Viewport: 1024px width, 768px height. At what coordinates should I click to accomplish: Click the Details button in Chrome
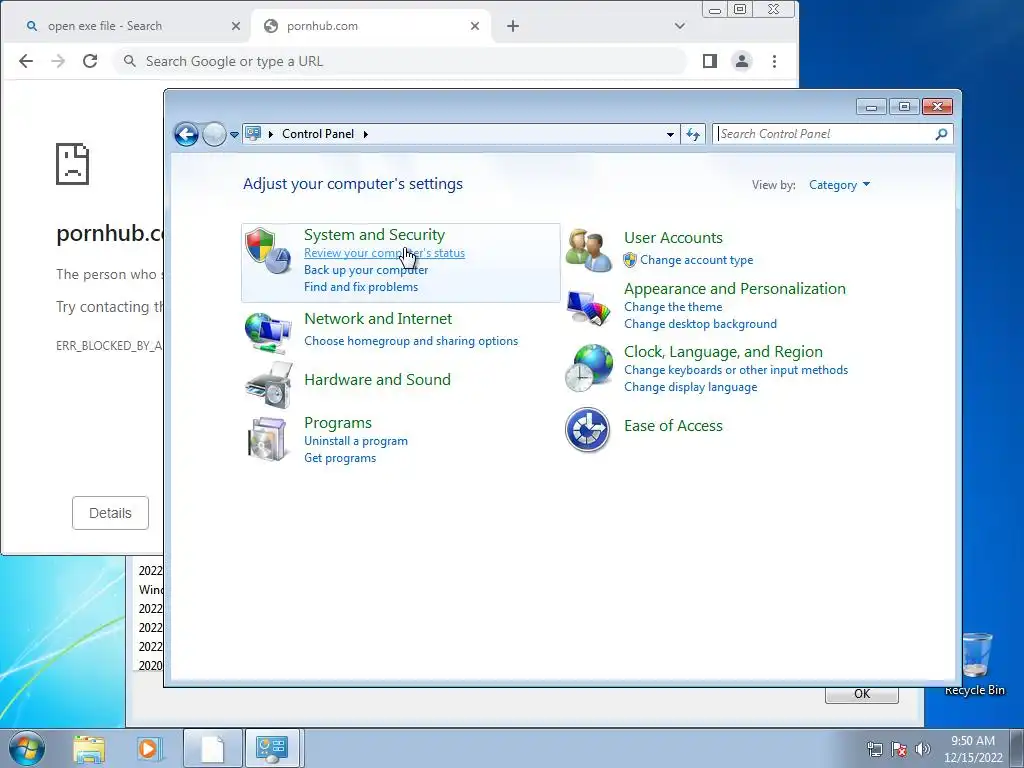110,513
